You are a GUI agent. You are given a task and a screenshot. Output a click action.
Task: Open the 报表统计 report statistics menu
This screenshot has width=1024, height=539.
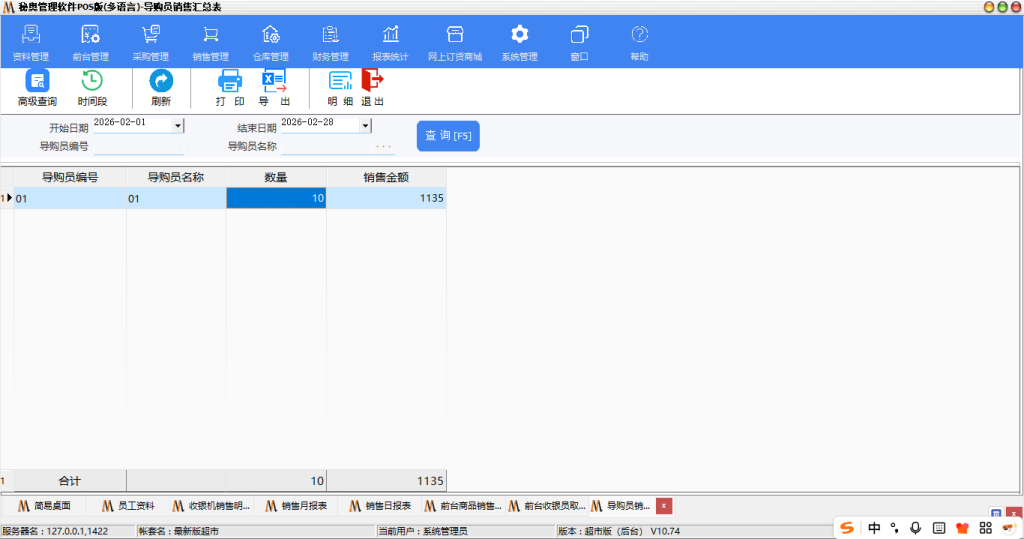(x=390, y=43)
